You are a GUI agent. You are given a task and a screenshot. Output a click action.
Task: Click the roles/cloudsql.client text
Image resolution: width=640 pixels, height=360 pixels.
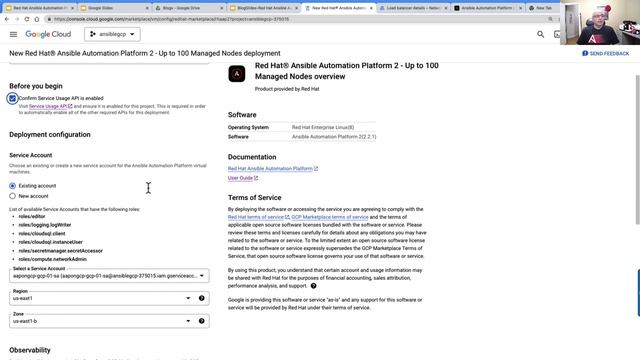(42, 233)
